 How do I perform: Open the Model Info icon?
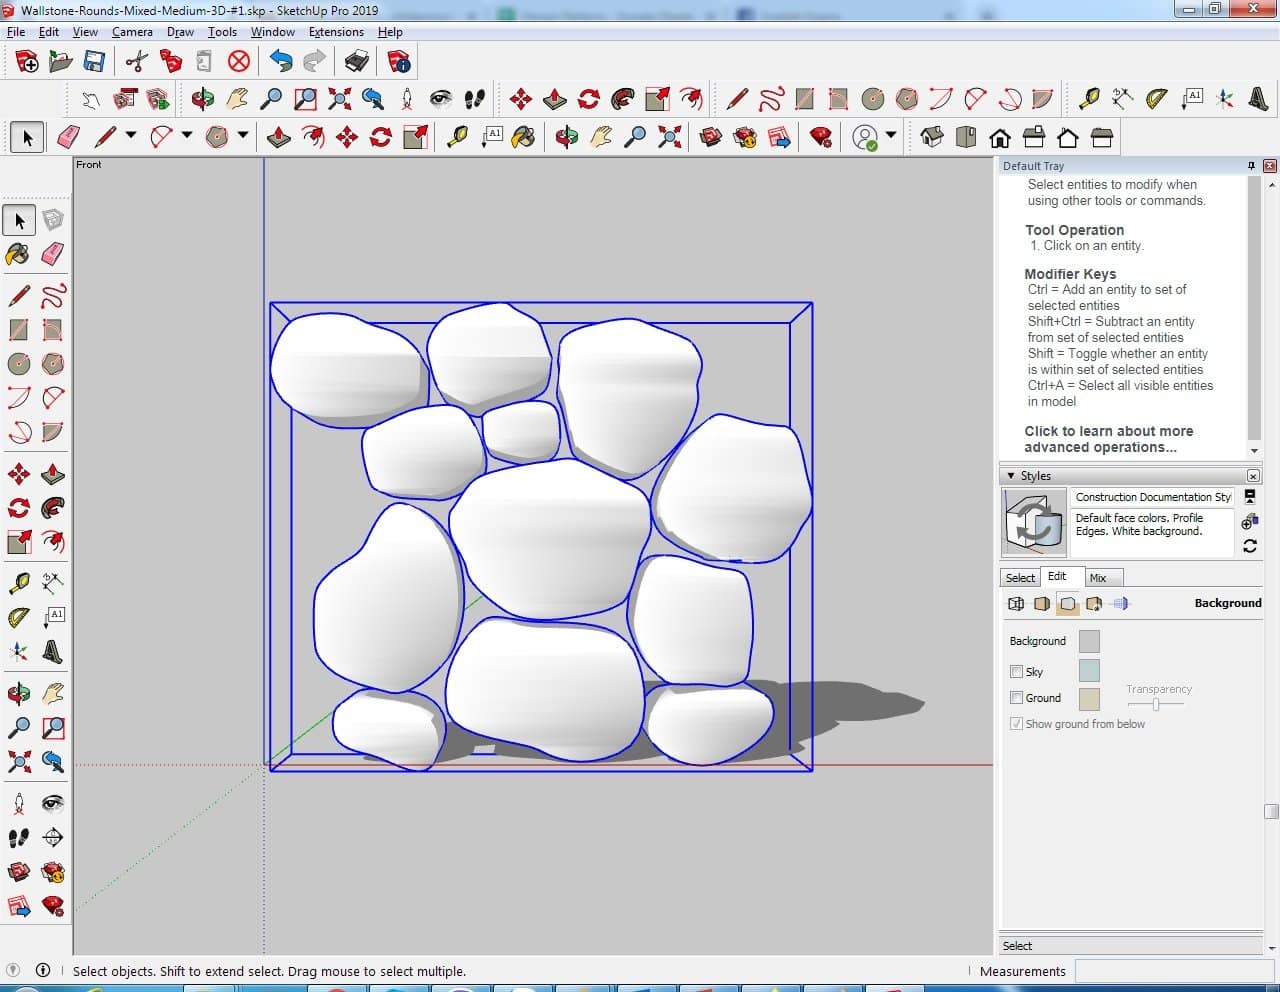click(x=399, y=62)
